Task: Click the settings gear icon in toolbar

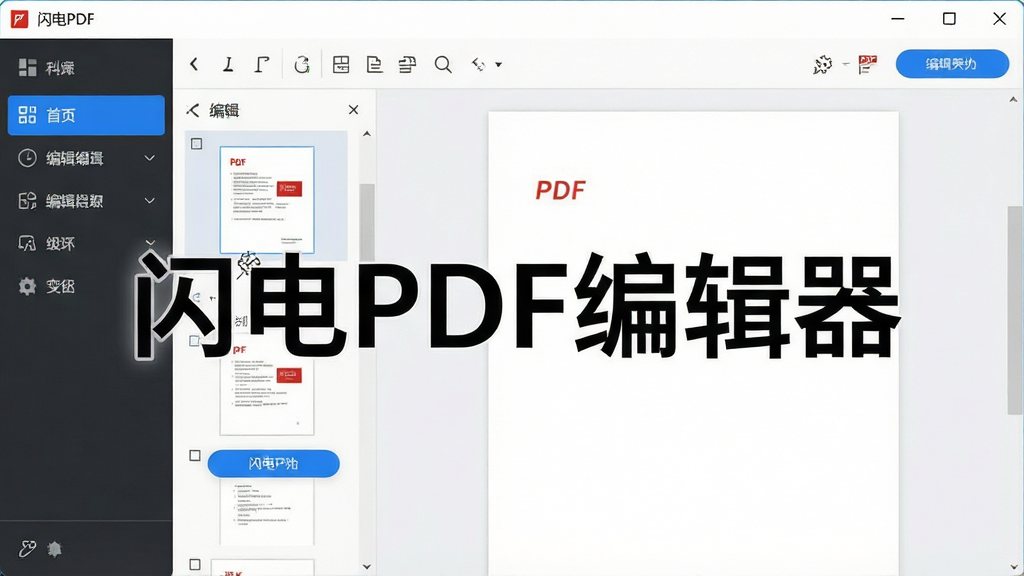Action: [x=823, y=64]
